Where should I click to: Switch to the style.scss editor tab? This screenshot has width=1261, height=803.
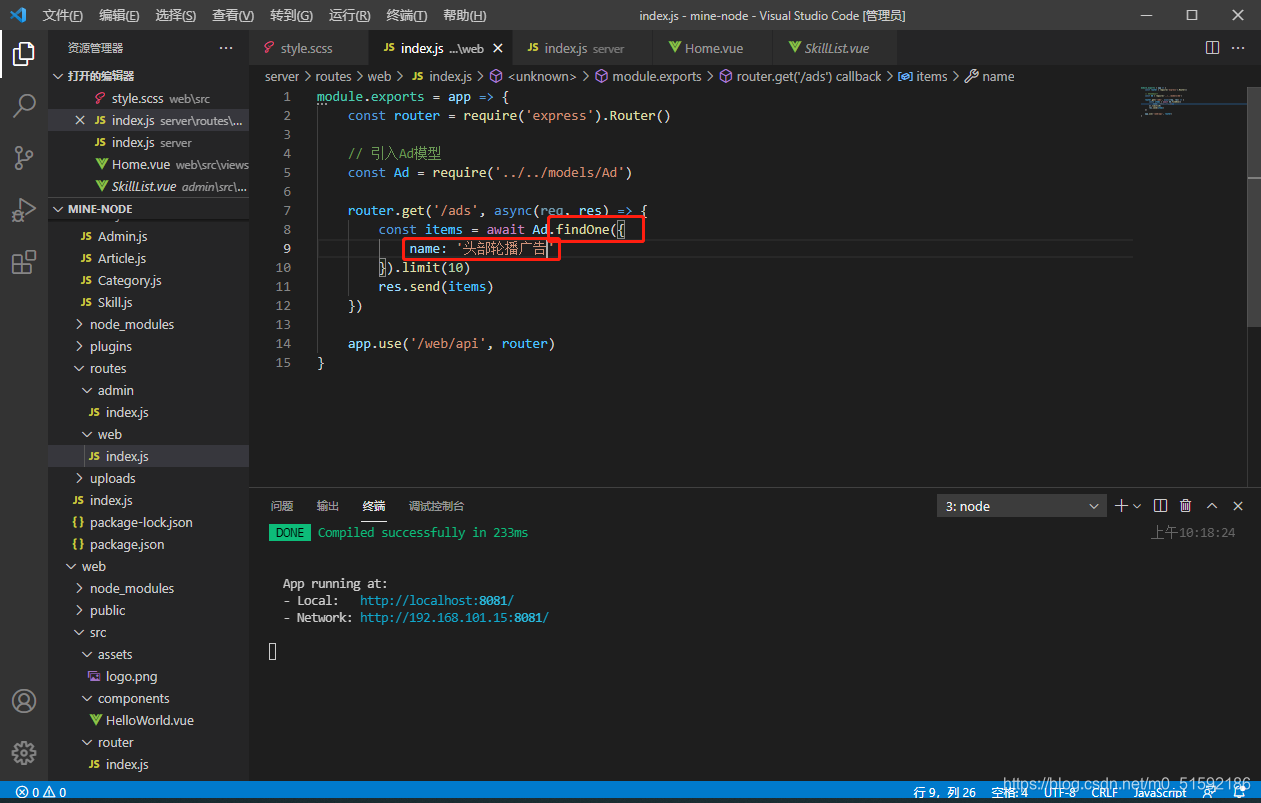pyautogui.click(x=306, y=48)
